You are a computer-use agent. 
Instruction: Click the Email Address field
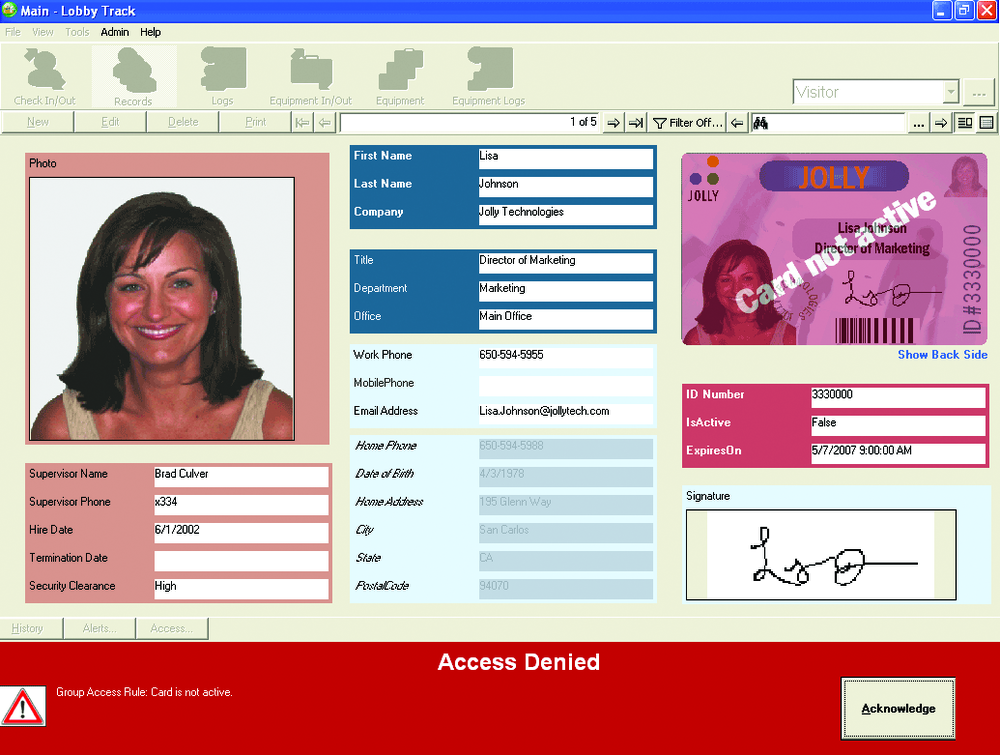pyautogui.click(x=565, y=411)
